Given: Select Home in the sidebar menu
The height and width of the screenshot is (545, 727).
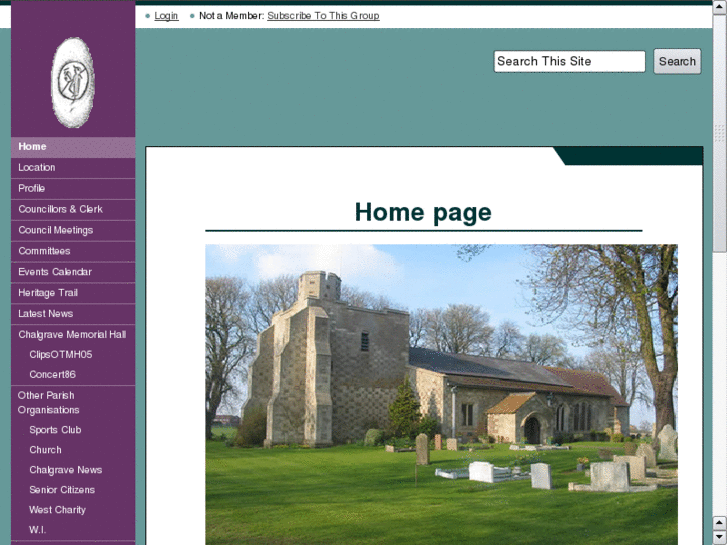Looking at the screenshot, I should coord(73,147).
